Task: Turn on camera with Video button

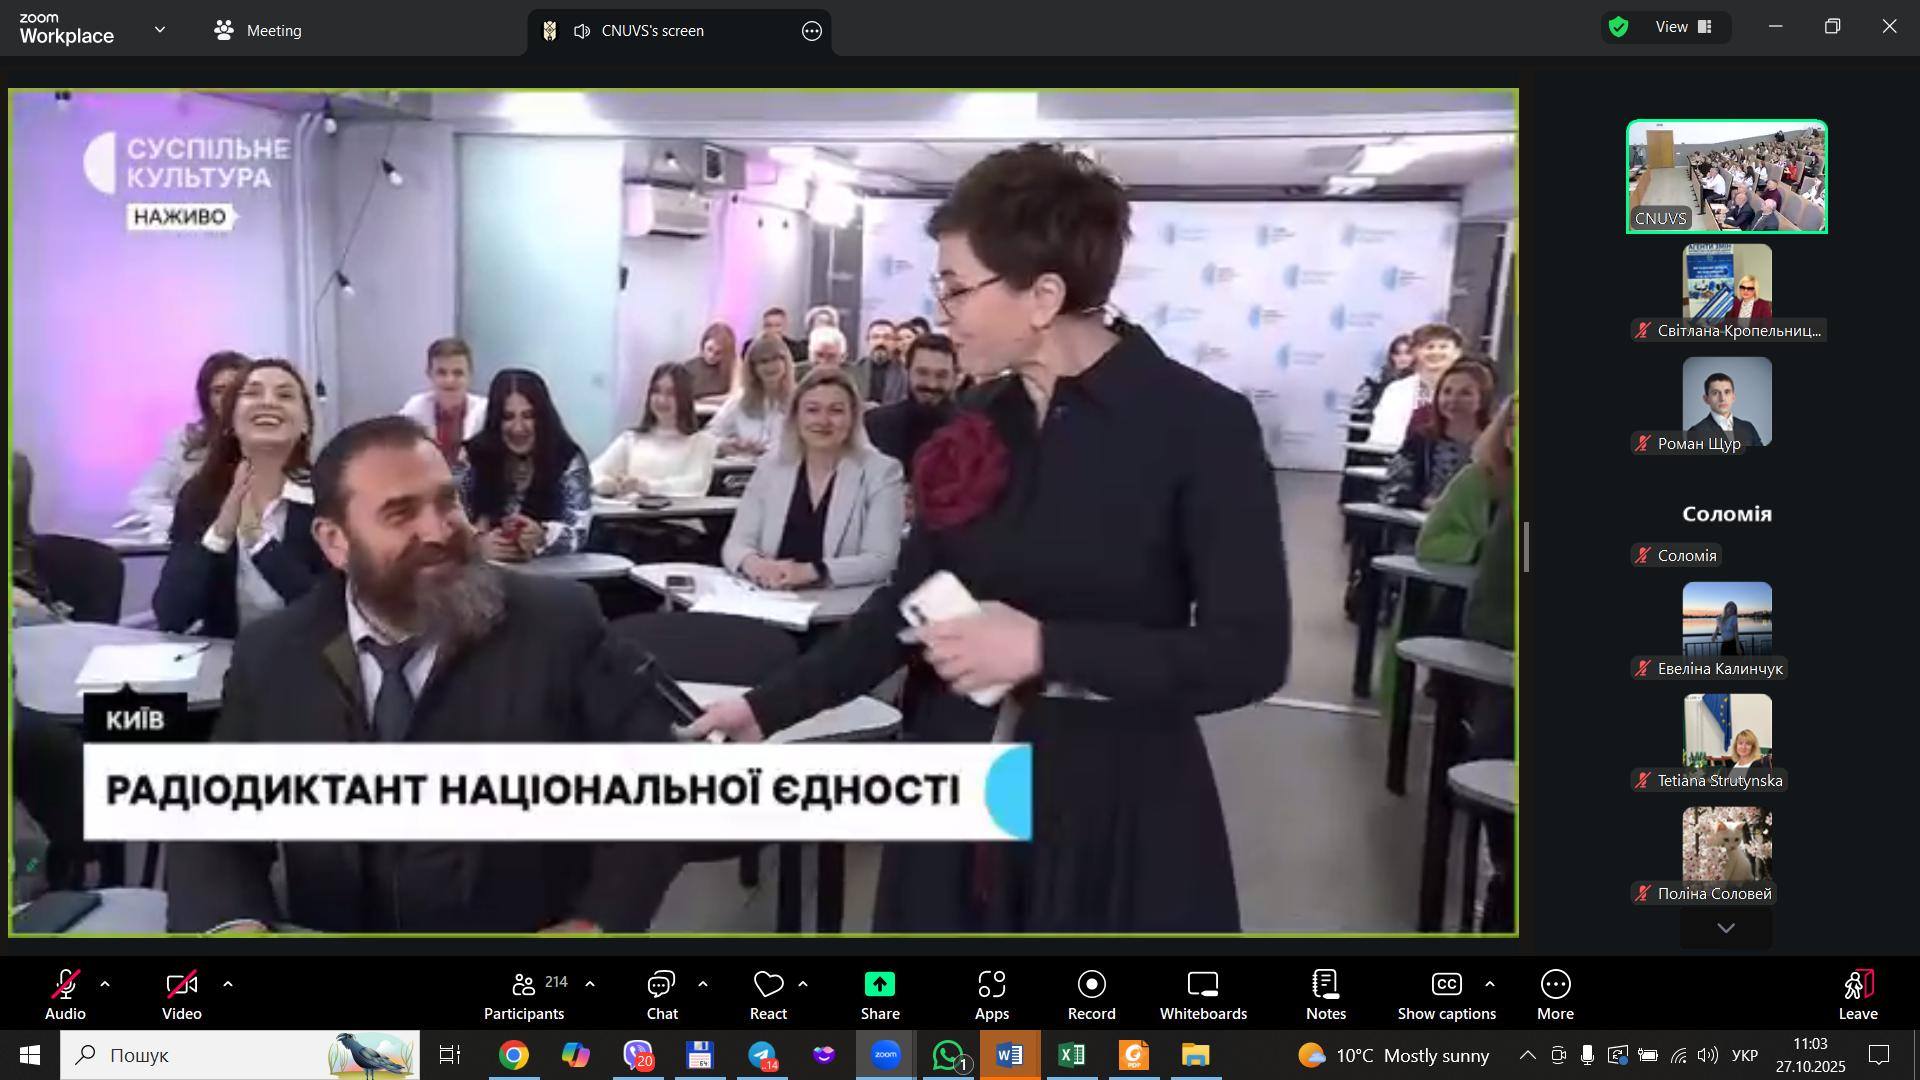Action: coord(182,995)
